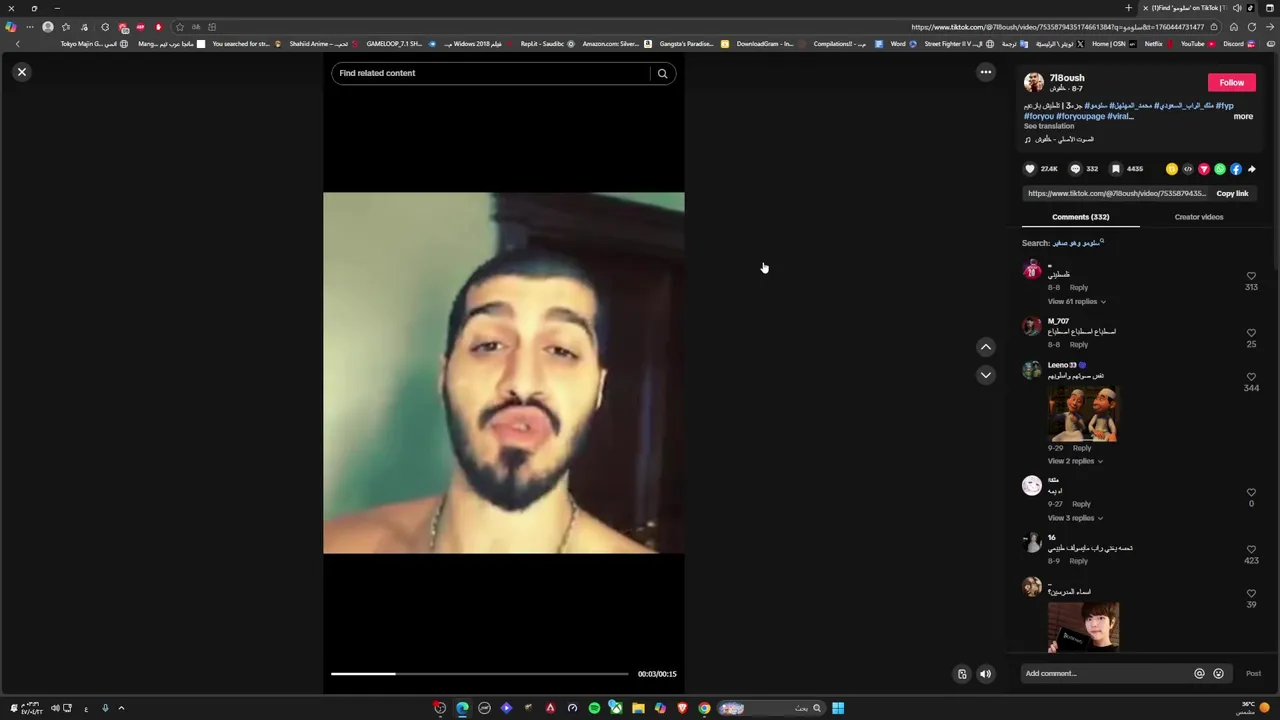The width and height of the screenshot is (1280, 720).
Task: Open comments via speech bubble icon
Action: [x=1075, y=169]
